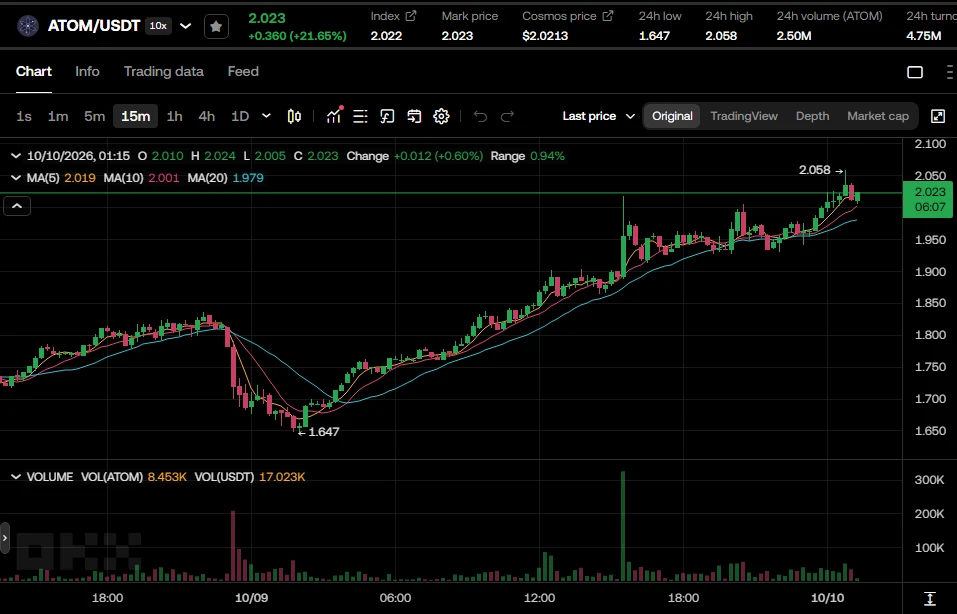Click the ATOM coin logo
Image resolution: width=957 pixels, height=614 pixels.
point(28,26)
